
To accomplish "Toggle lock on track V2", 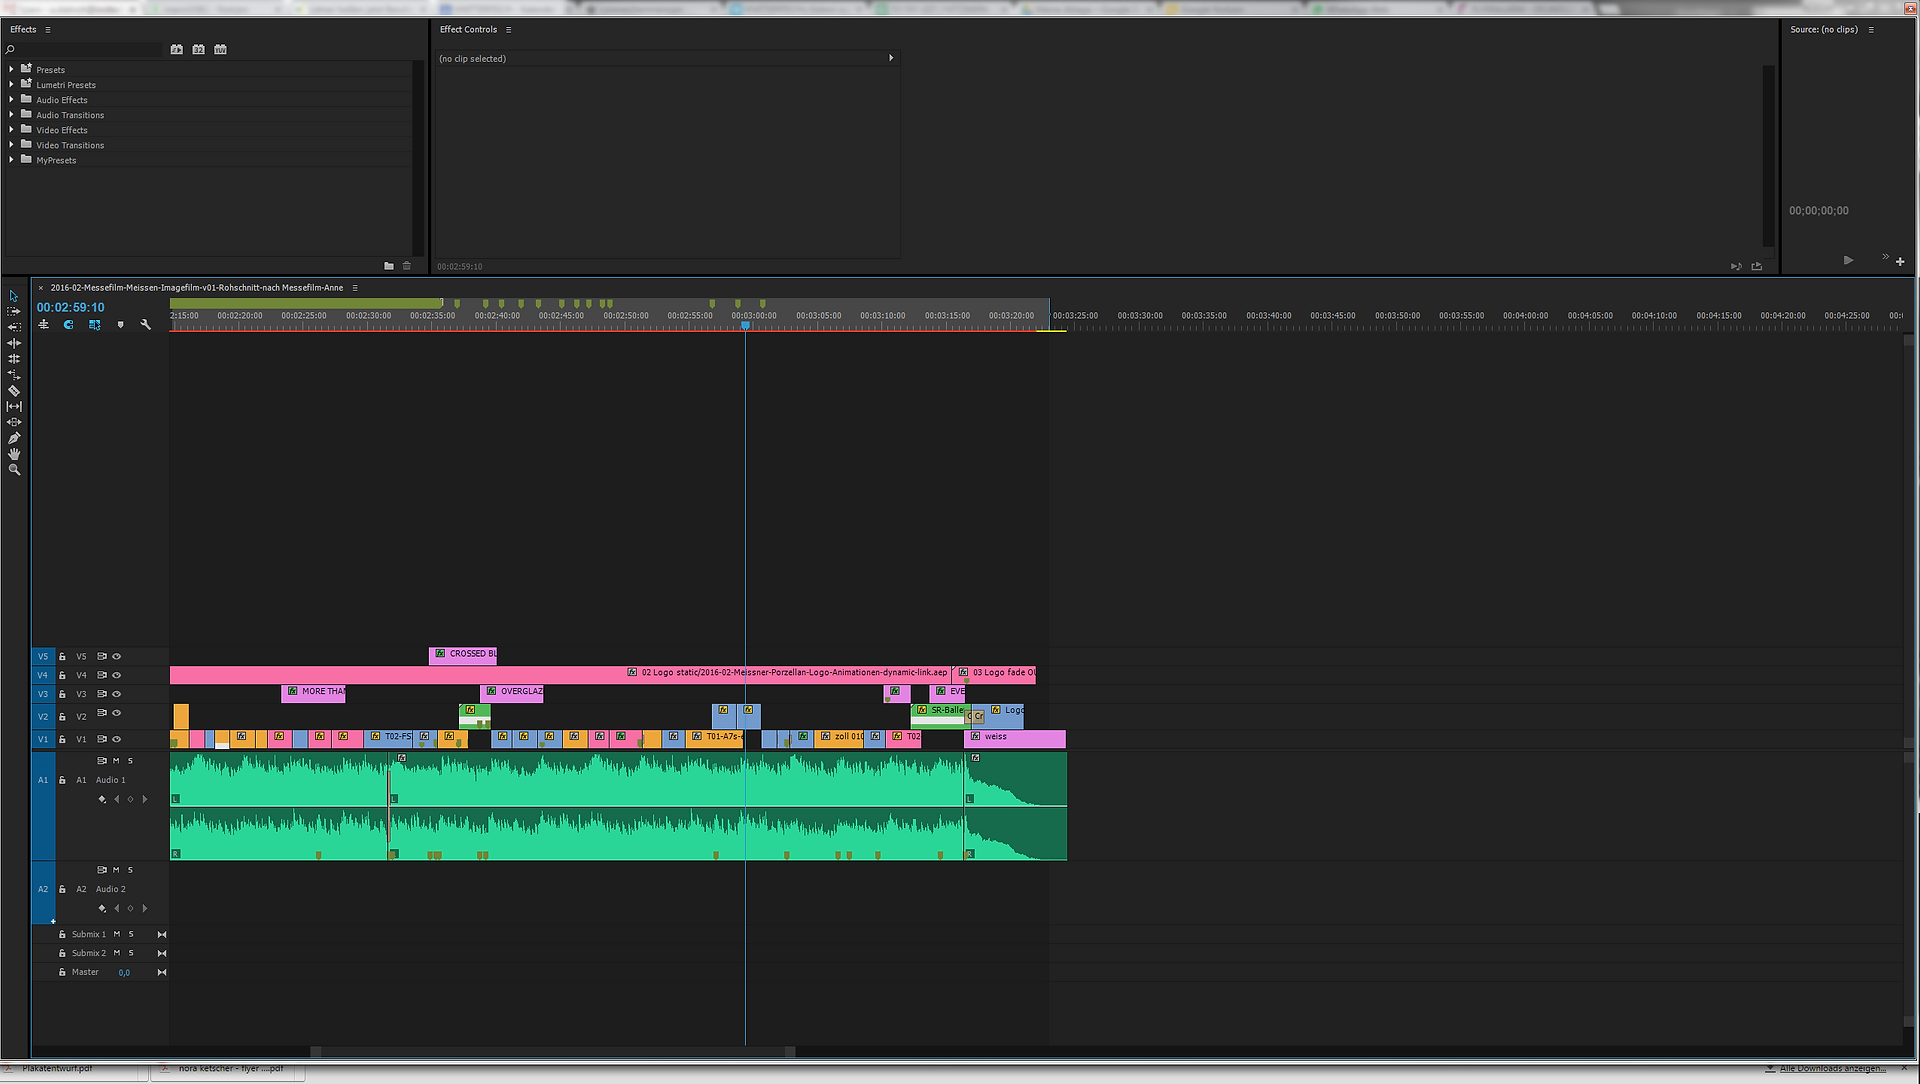I will click(x=62, y=717).
